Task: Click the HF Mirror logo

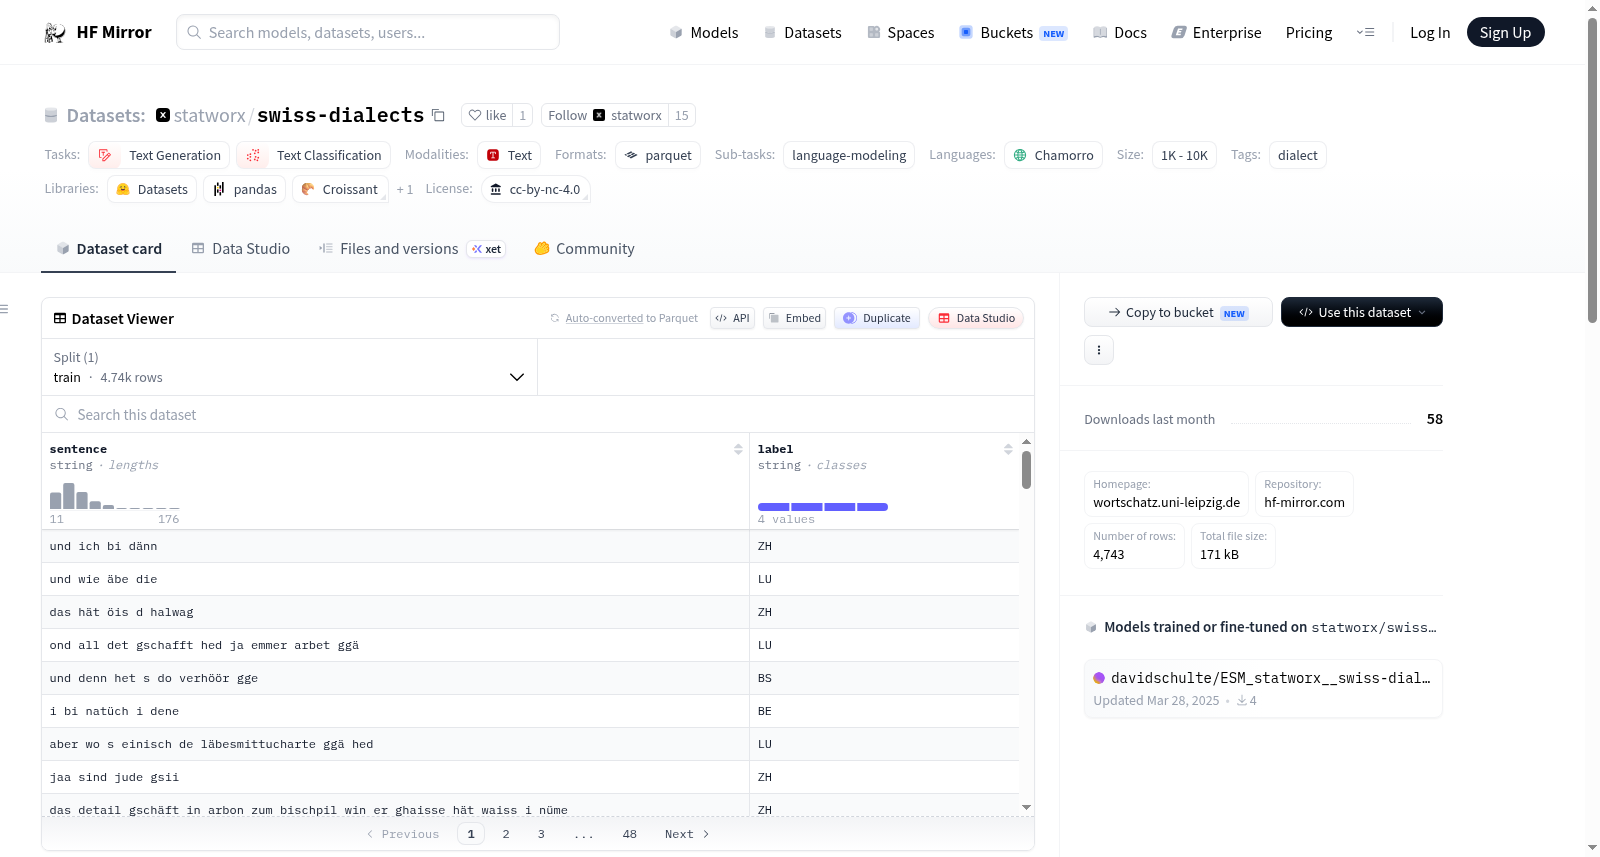Action: (98, 32)
